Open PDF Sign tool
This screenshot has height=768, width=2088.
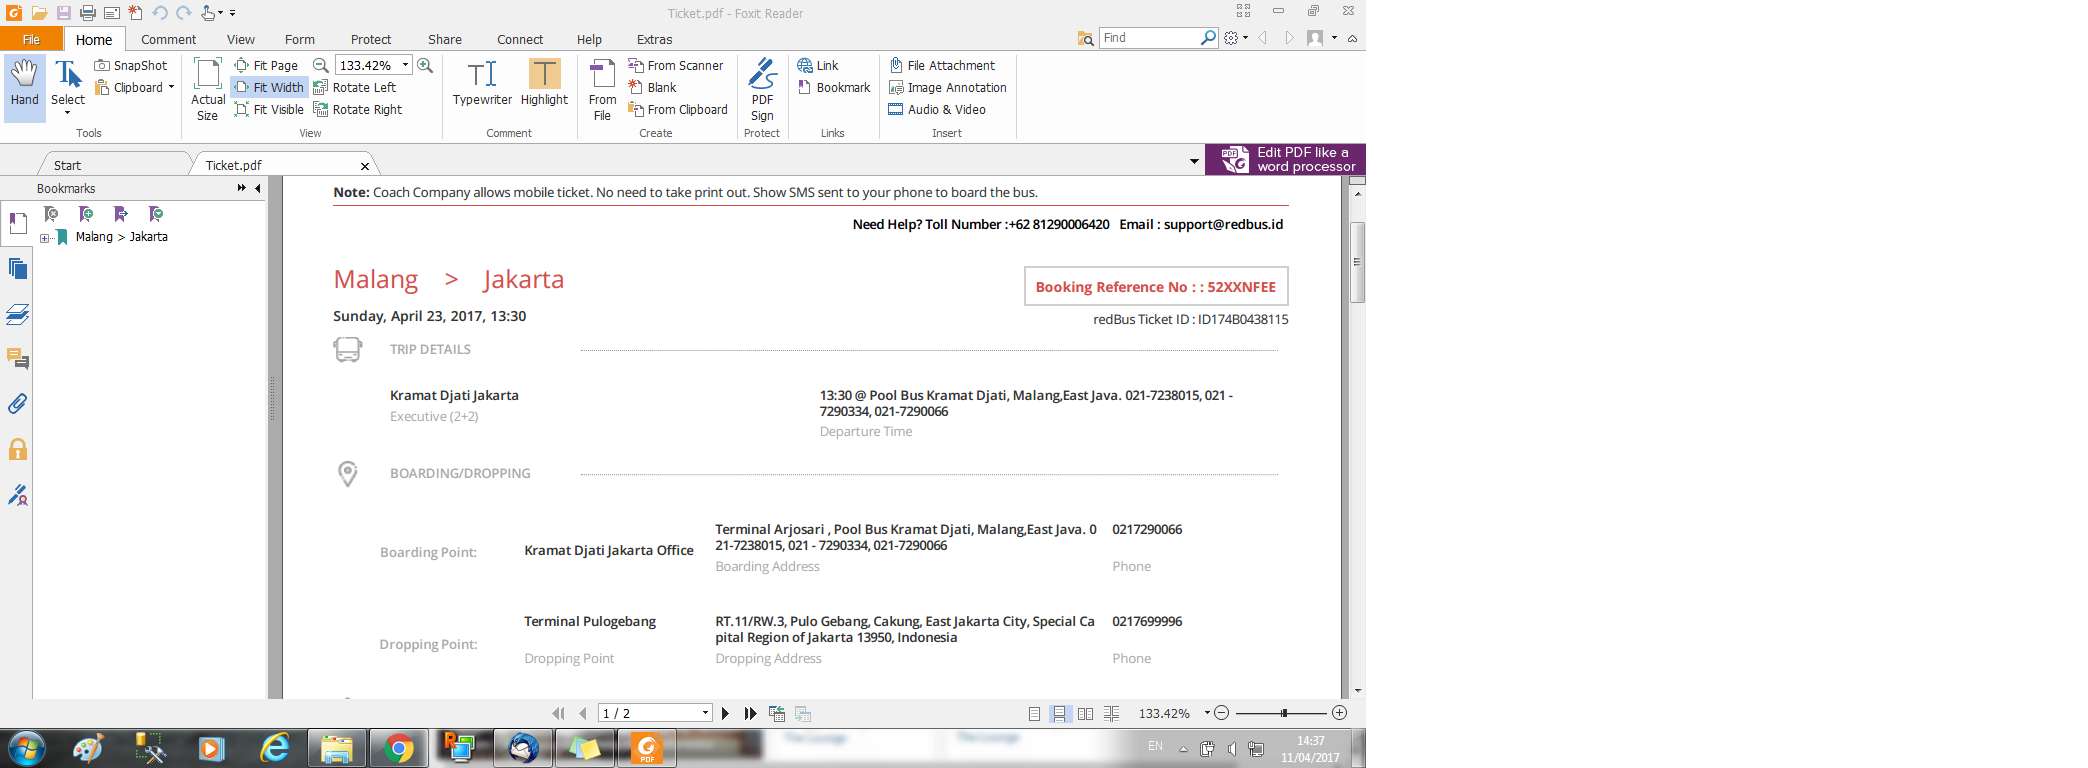pos(762,89)
